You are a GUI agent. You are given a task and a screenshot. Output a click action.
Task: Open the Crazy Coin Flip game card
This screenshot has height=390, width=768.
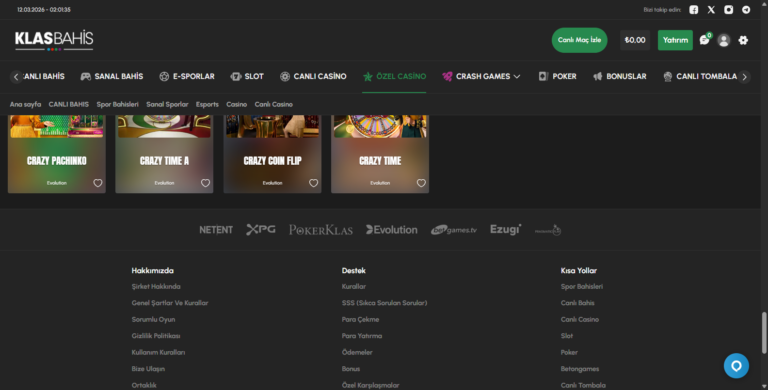point(272,154)
